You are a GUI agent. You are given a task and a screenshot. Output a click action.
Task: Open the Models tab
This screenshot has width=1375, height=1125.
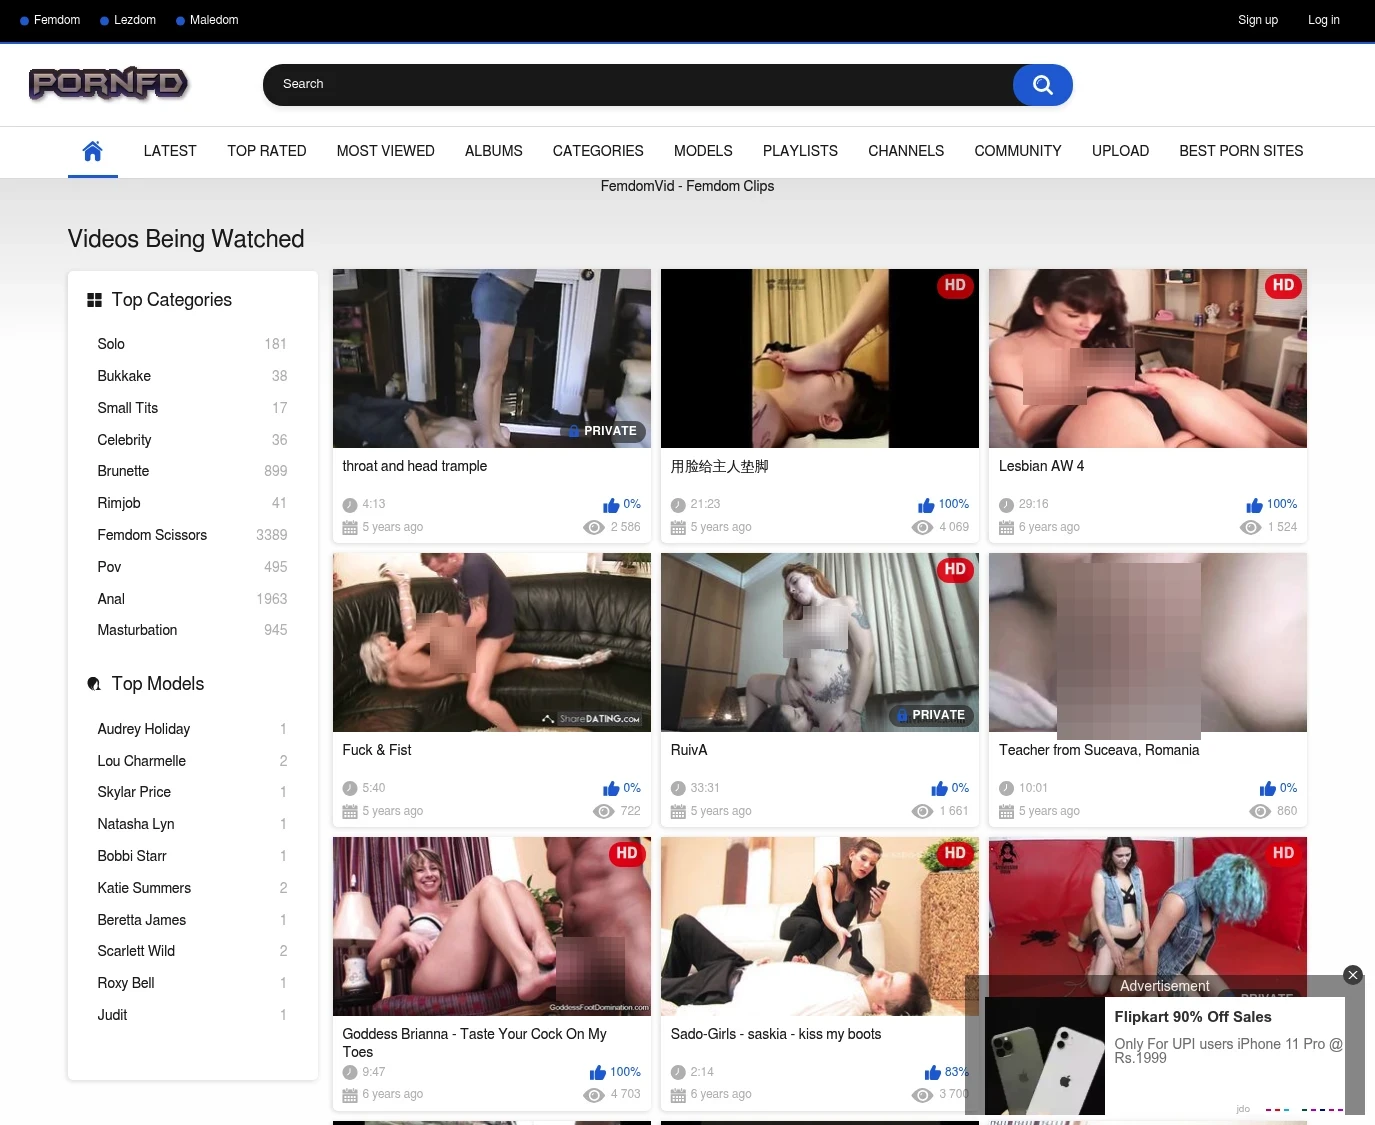pos(703,151)
